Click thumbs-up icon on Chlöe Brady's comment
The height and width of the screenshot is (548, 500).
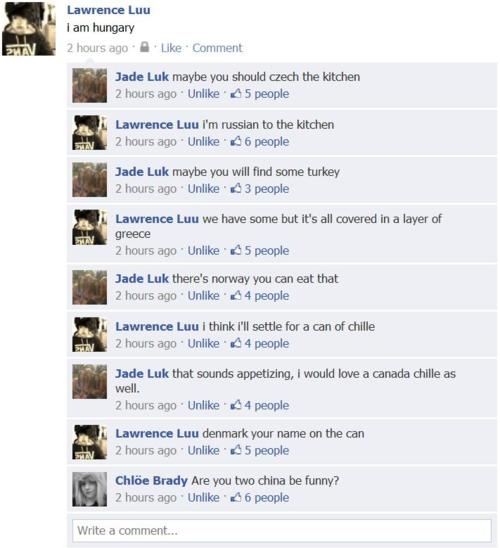pos(236,497)
